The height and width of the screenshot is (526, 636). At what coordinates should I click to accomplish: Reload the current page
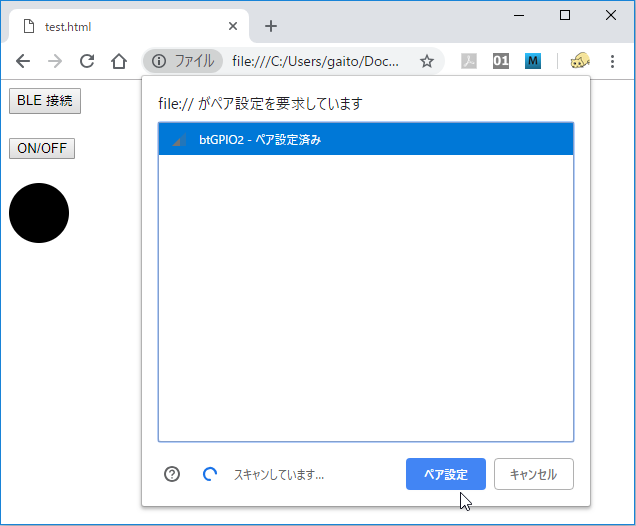(87, 61)
